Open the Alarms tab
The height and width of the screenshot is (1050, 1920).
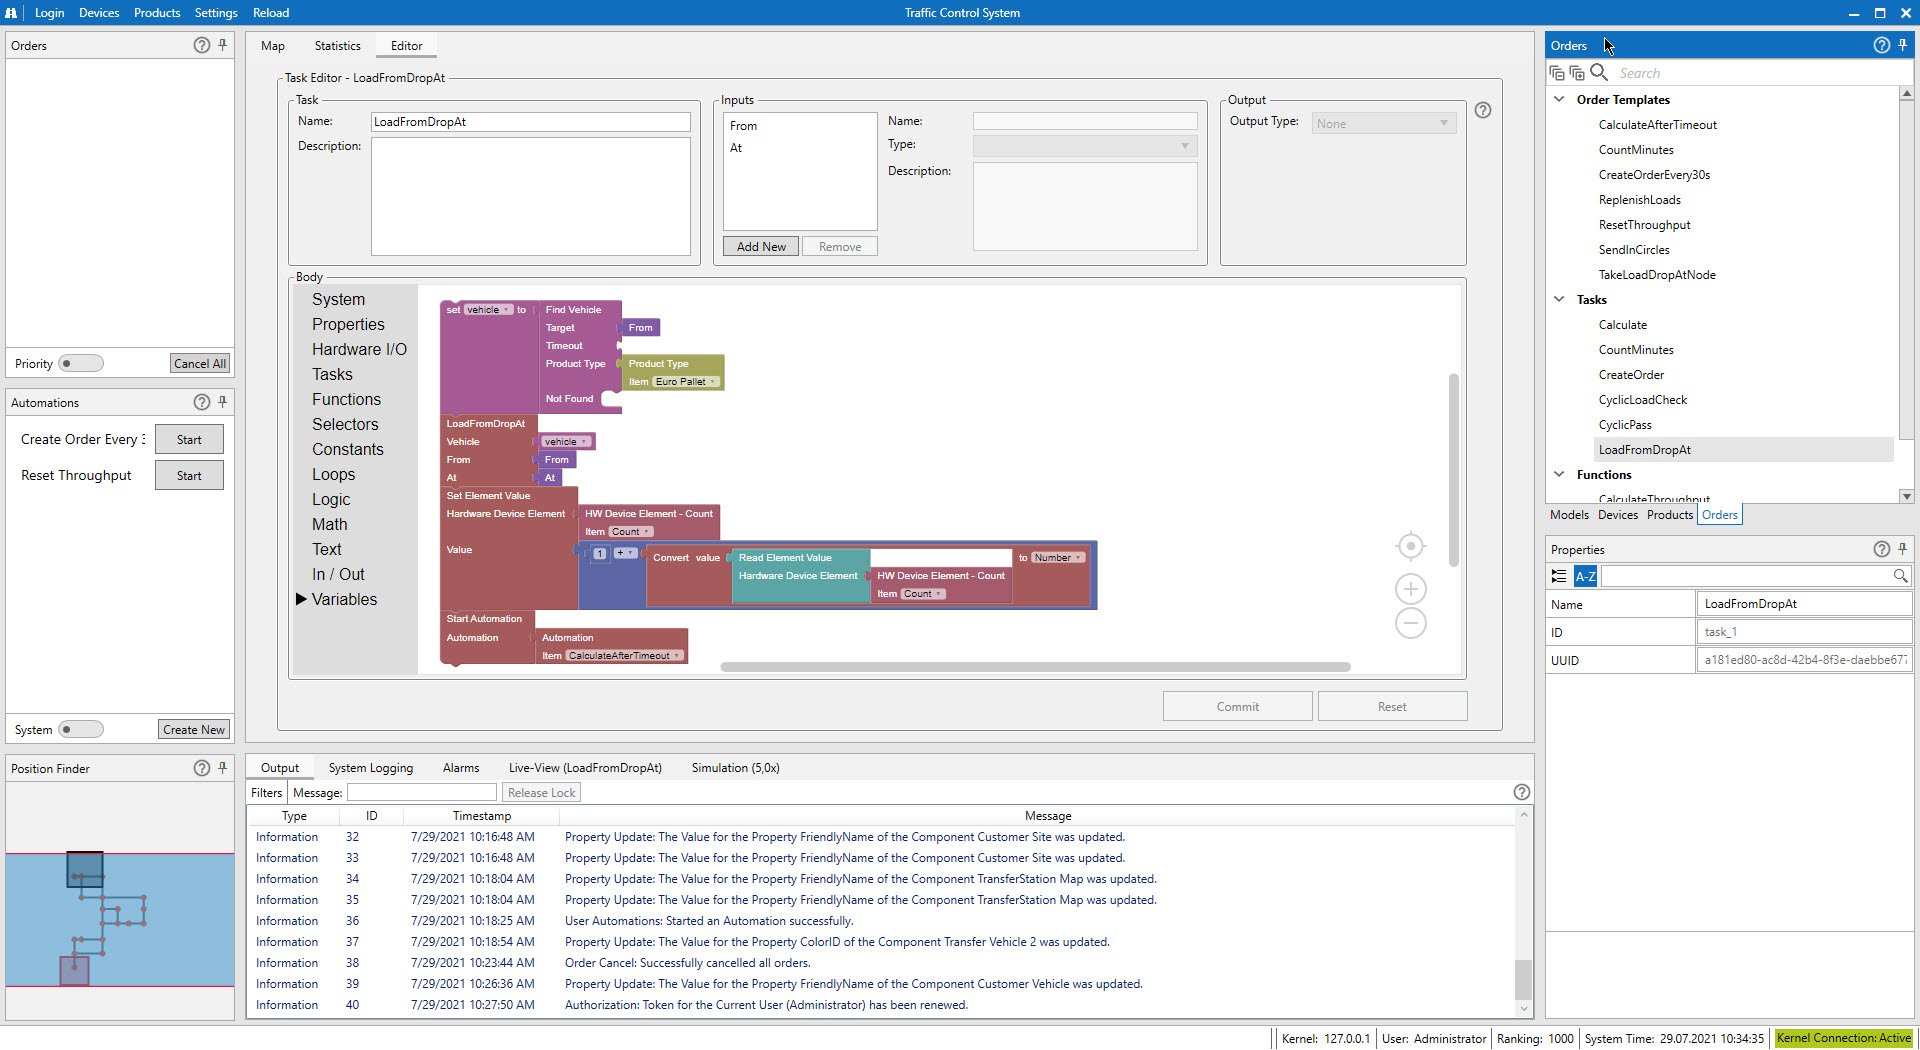pyautogui.click(x=461, y=768)
